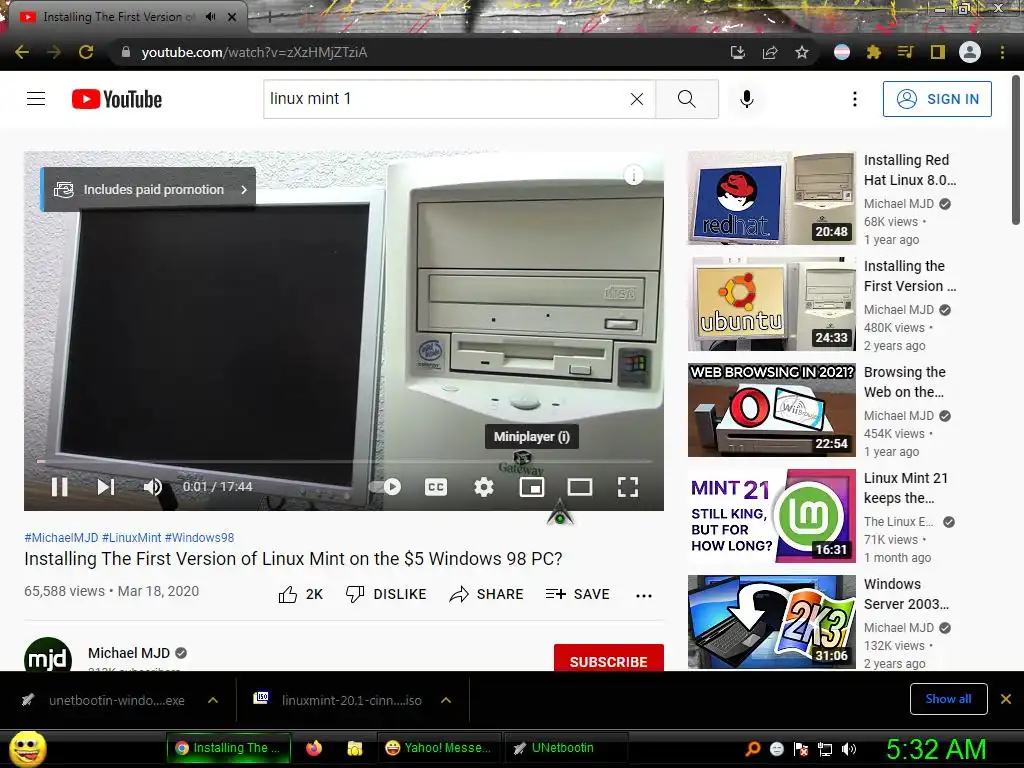Image resolution: width=1024 pixels, height=768 pixels.
Task: Open system tray volume icon
Action: [x=849, y=749]
